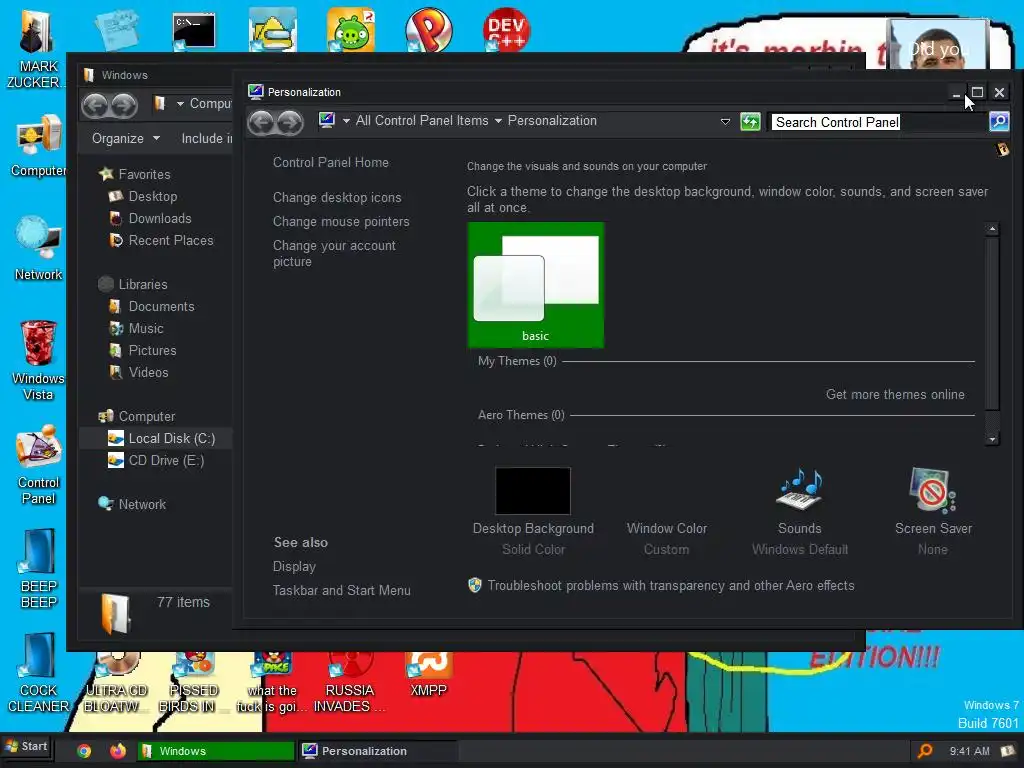Click the Start button
The image size is (1024, 768).
26,746
